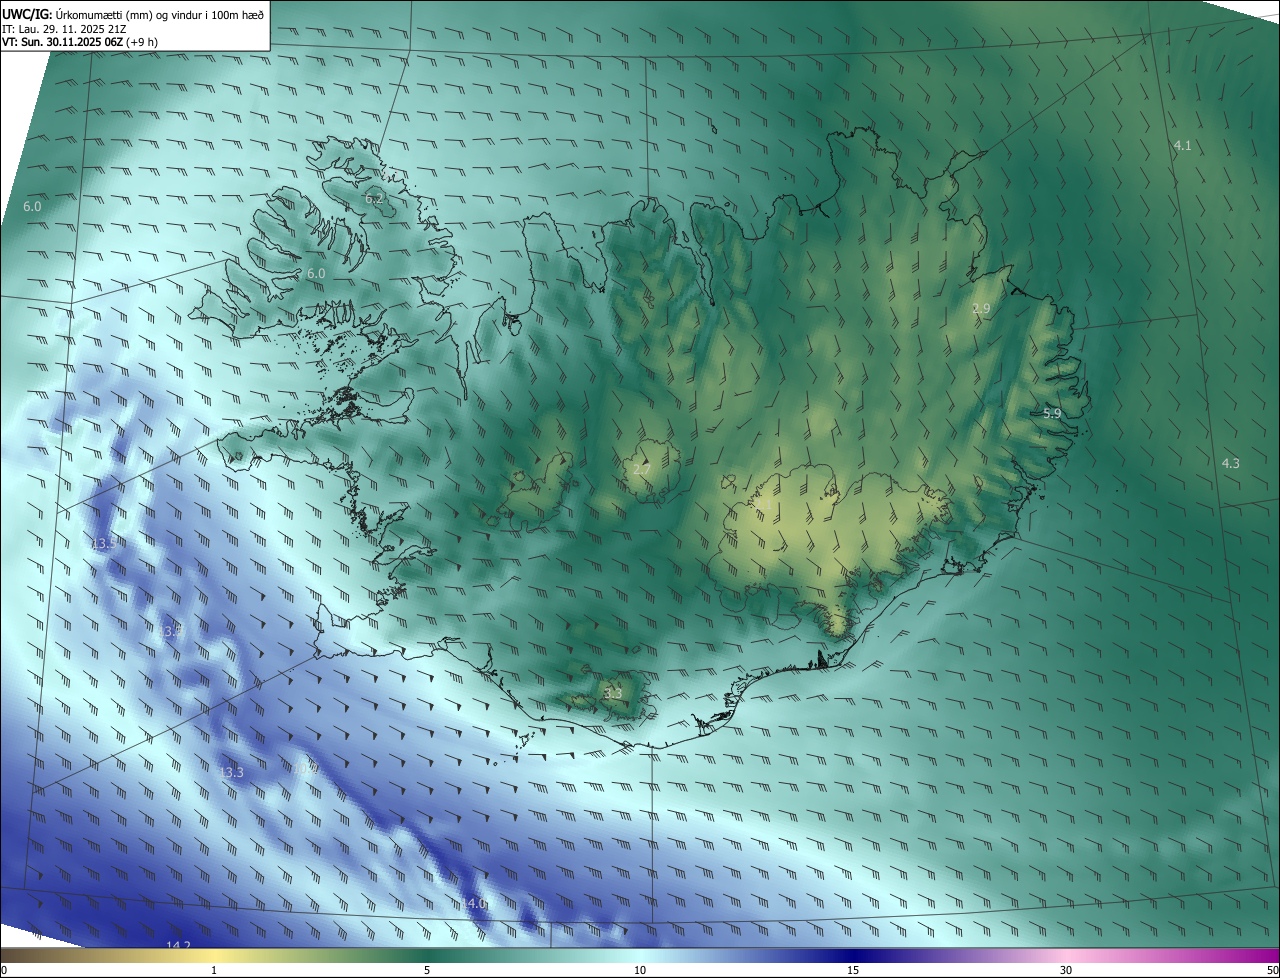Click the valid time line 'VT: Sun. 30.11.2025 06Z (+9 h)'

[x=80, y=42]
